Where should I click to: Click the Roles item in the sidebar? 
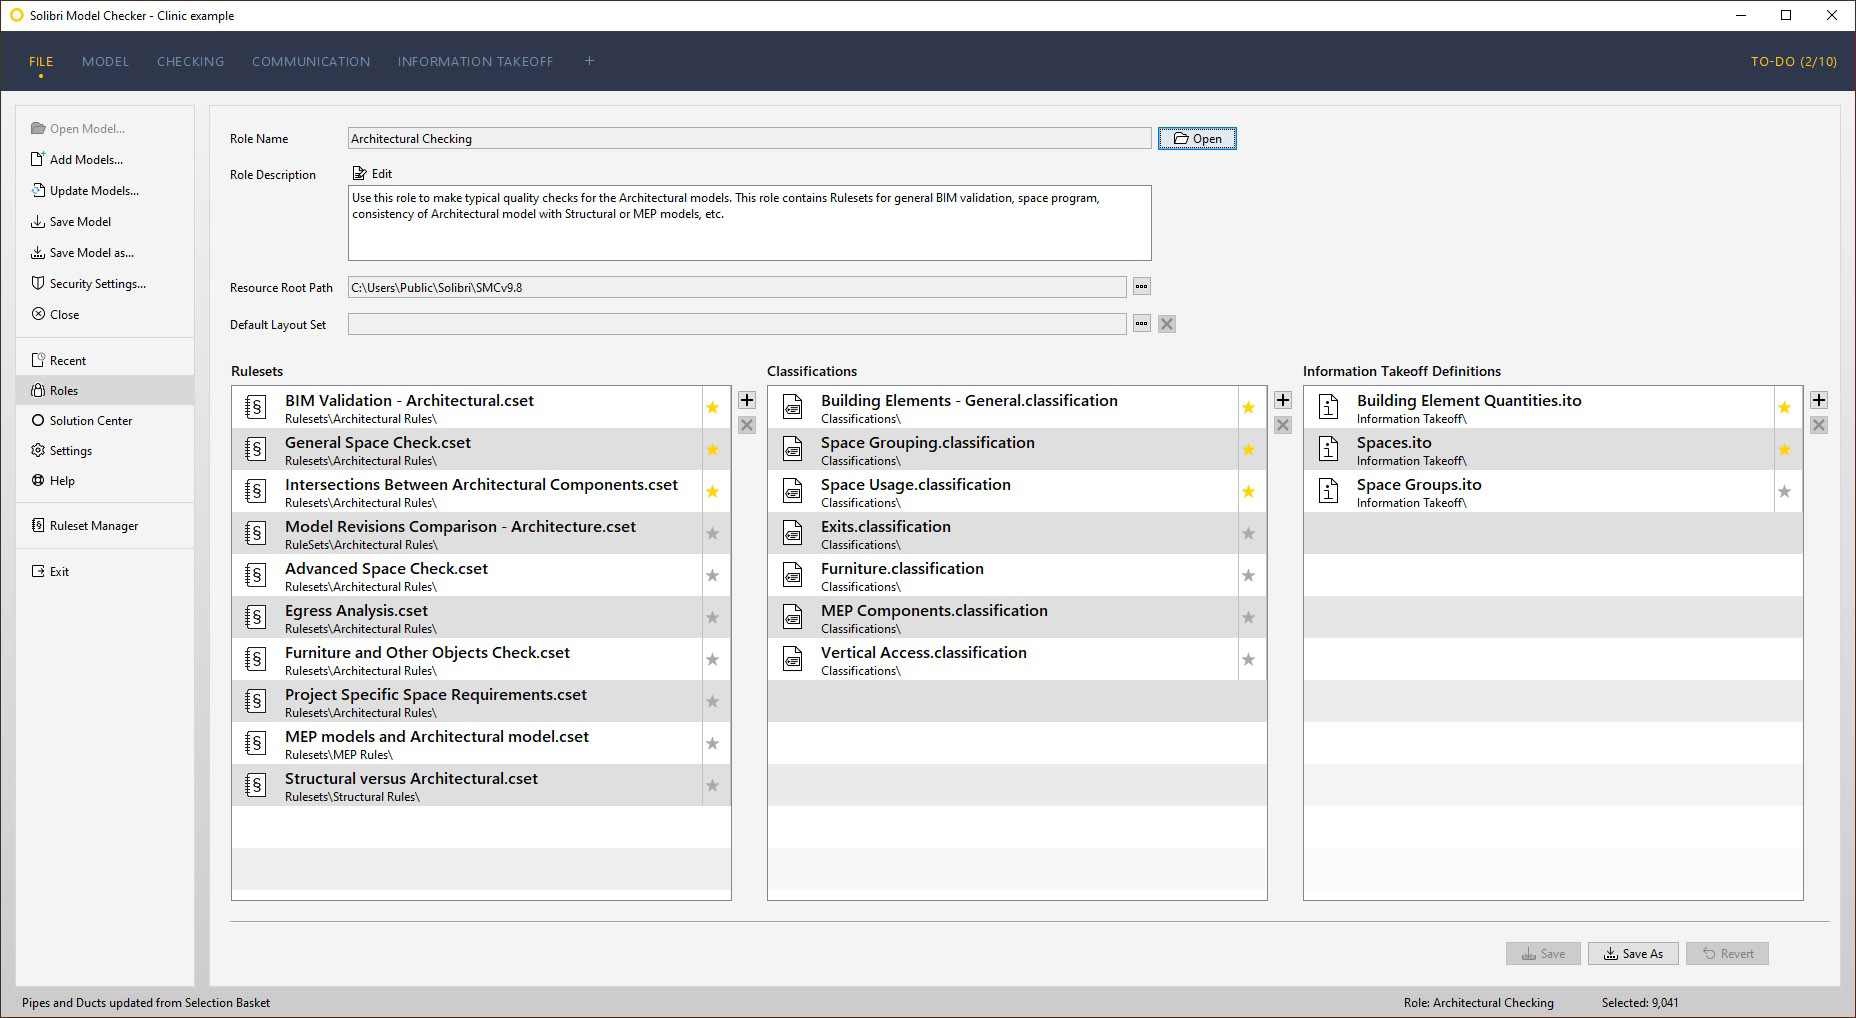pyautogui.click(x=105, y=390)
